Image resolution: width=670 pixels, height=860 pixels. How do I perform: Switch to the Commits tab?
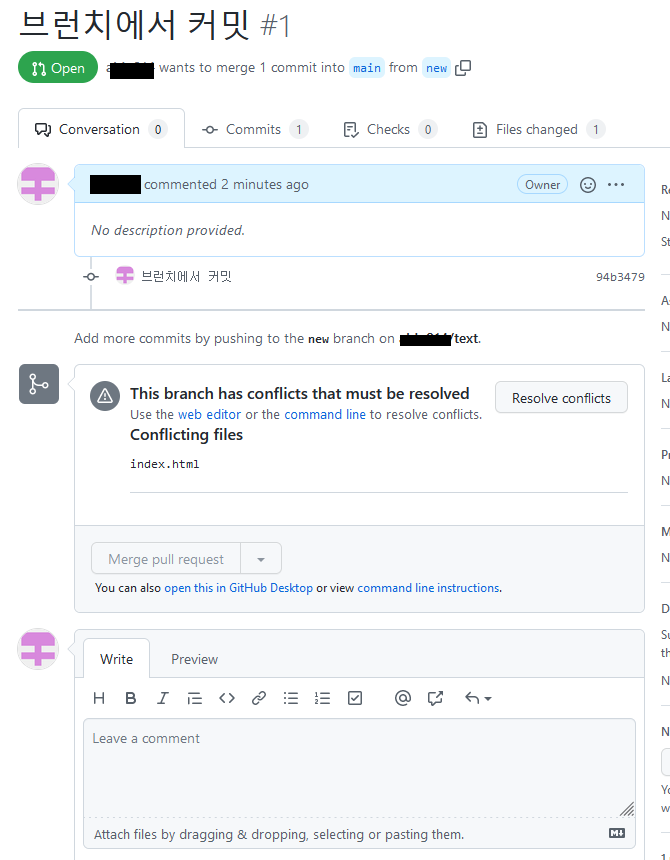coord(255,129)
